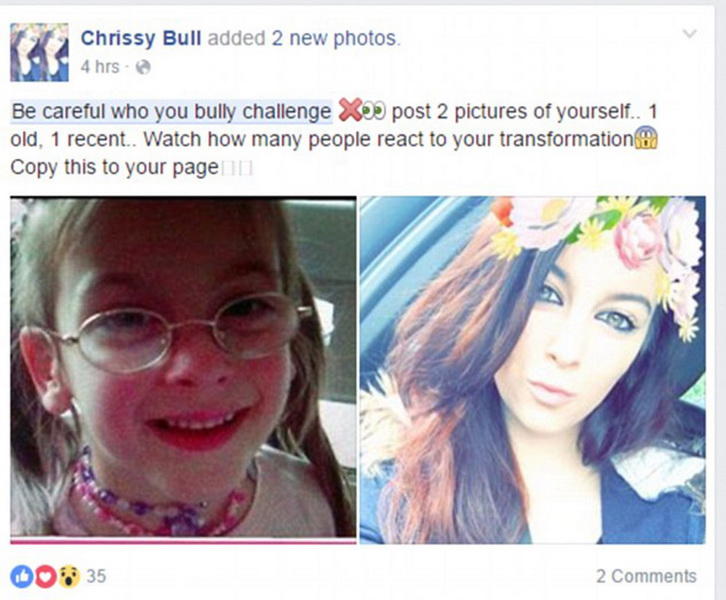
Task: Open the recent flower-crown selfie photo
Action: [x=533, y=370]
